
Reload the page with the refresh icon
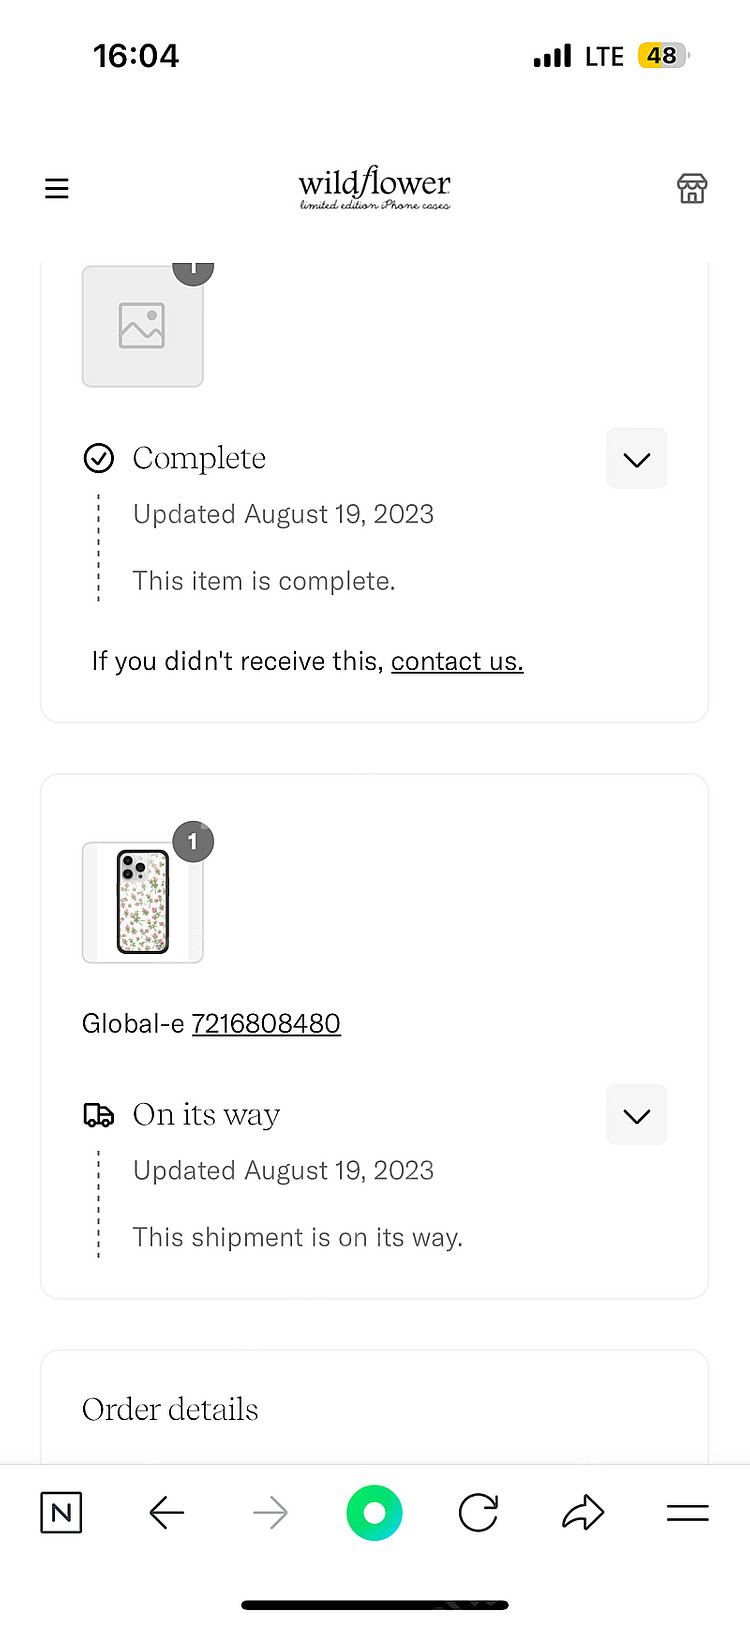coord(479,1513)
